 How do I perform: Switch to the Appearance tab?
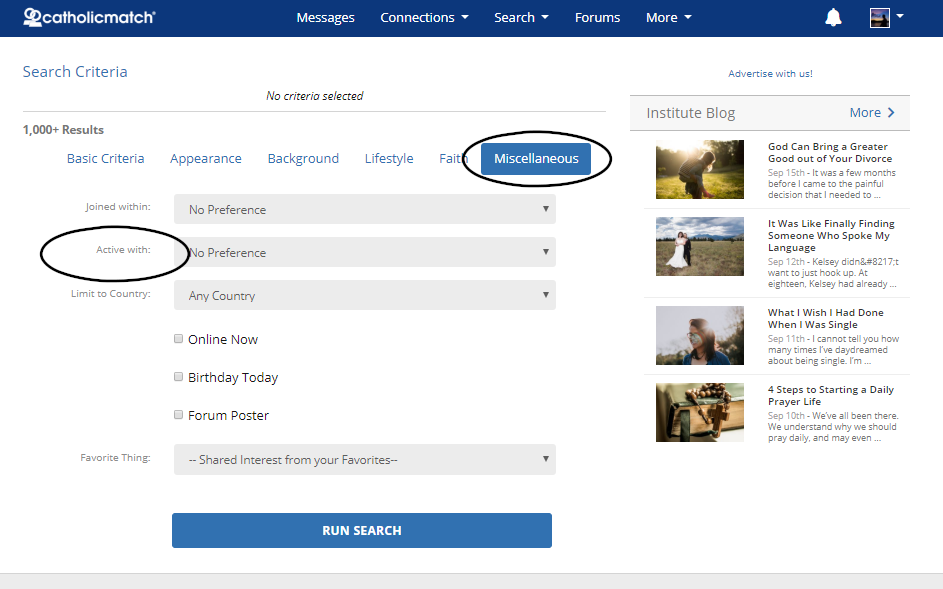(x=206, y=159)
